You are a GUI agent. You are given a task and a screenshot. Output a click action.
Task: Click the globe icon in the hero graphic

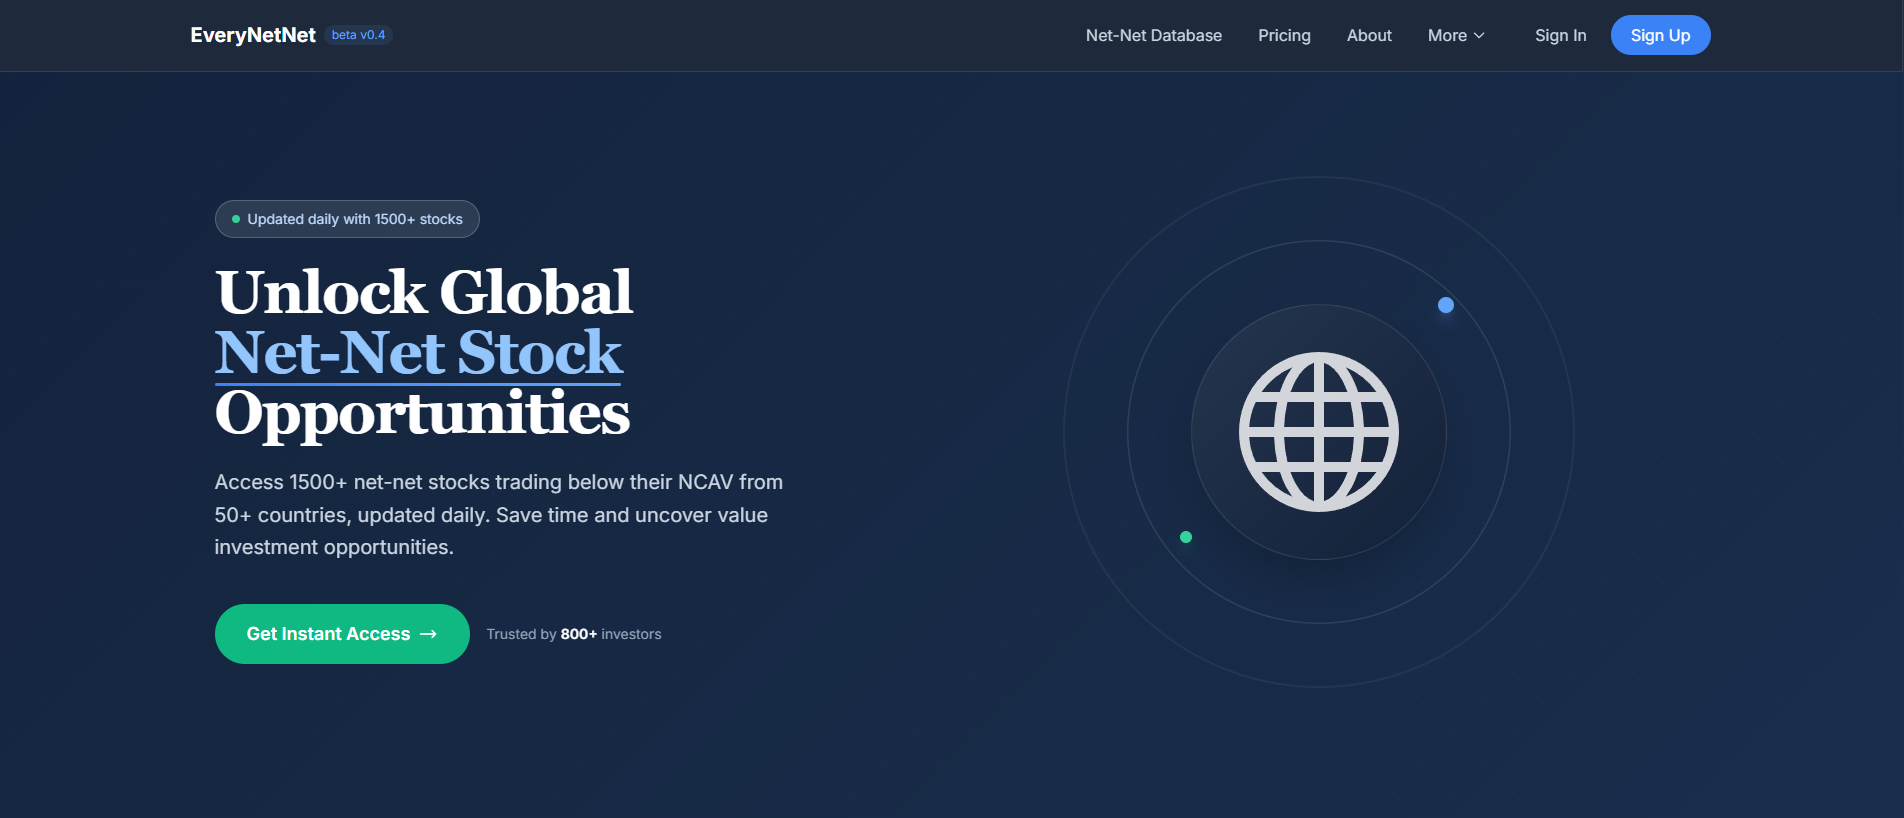point(1318,432)
